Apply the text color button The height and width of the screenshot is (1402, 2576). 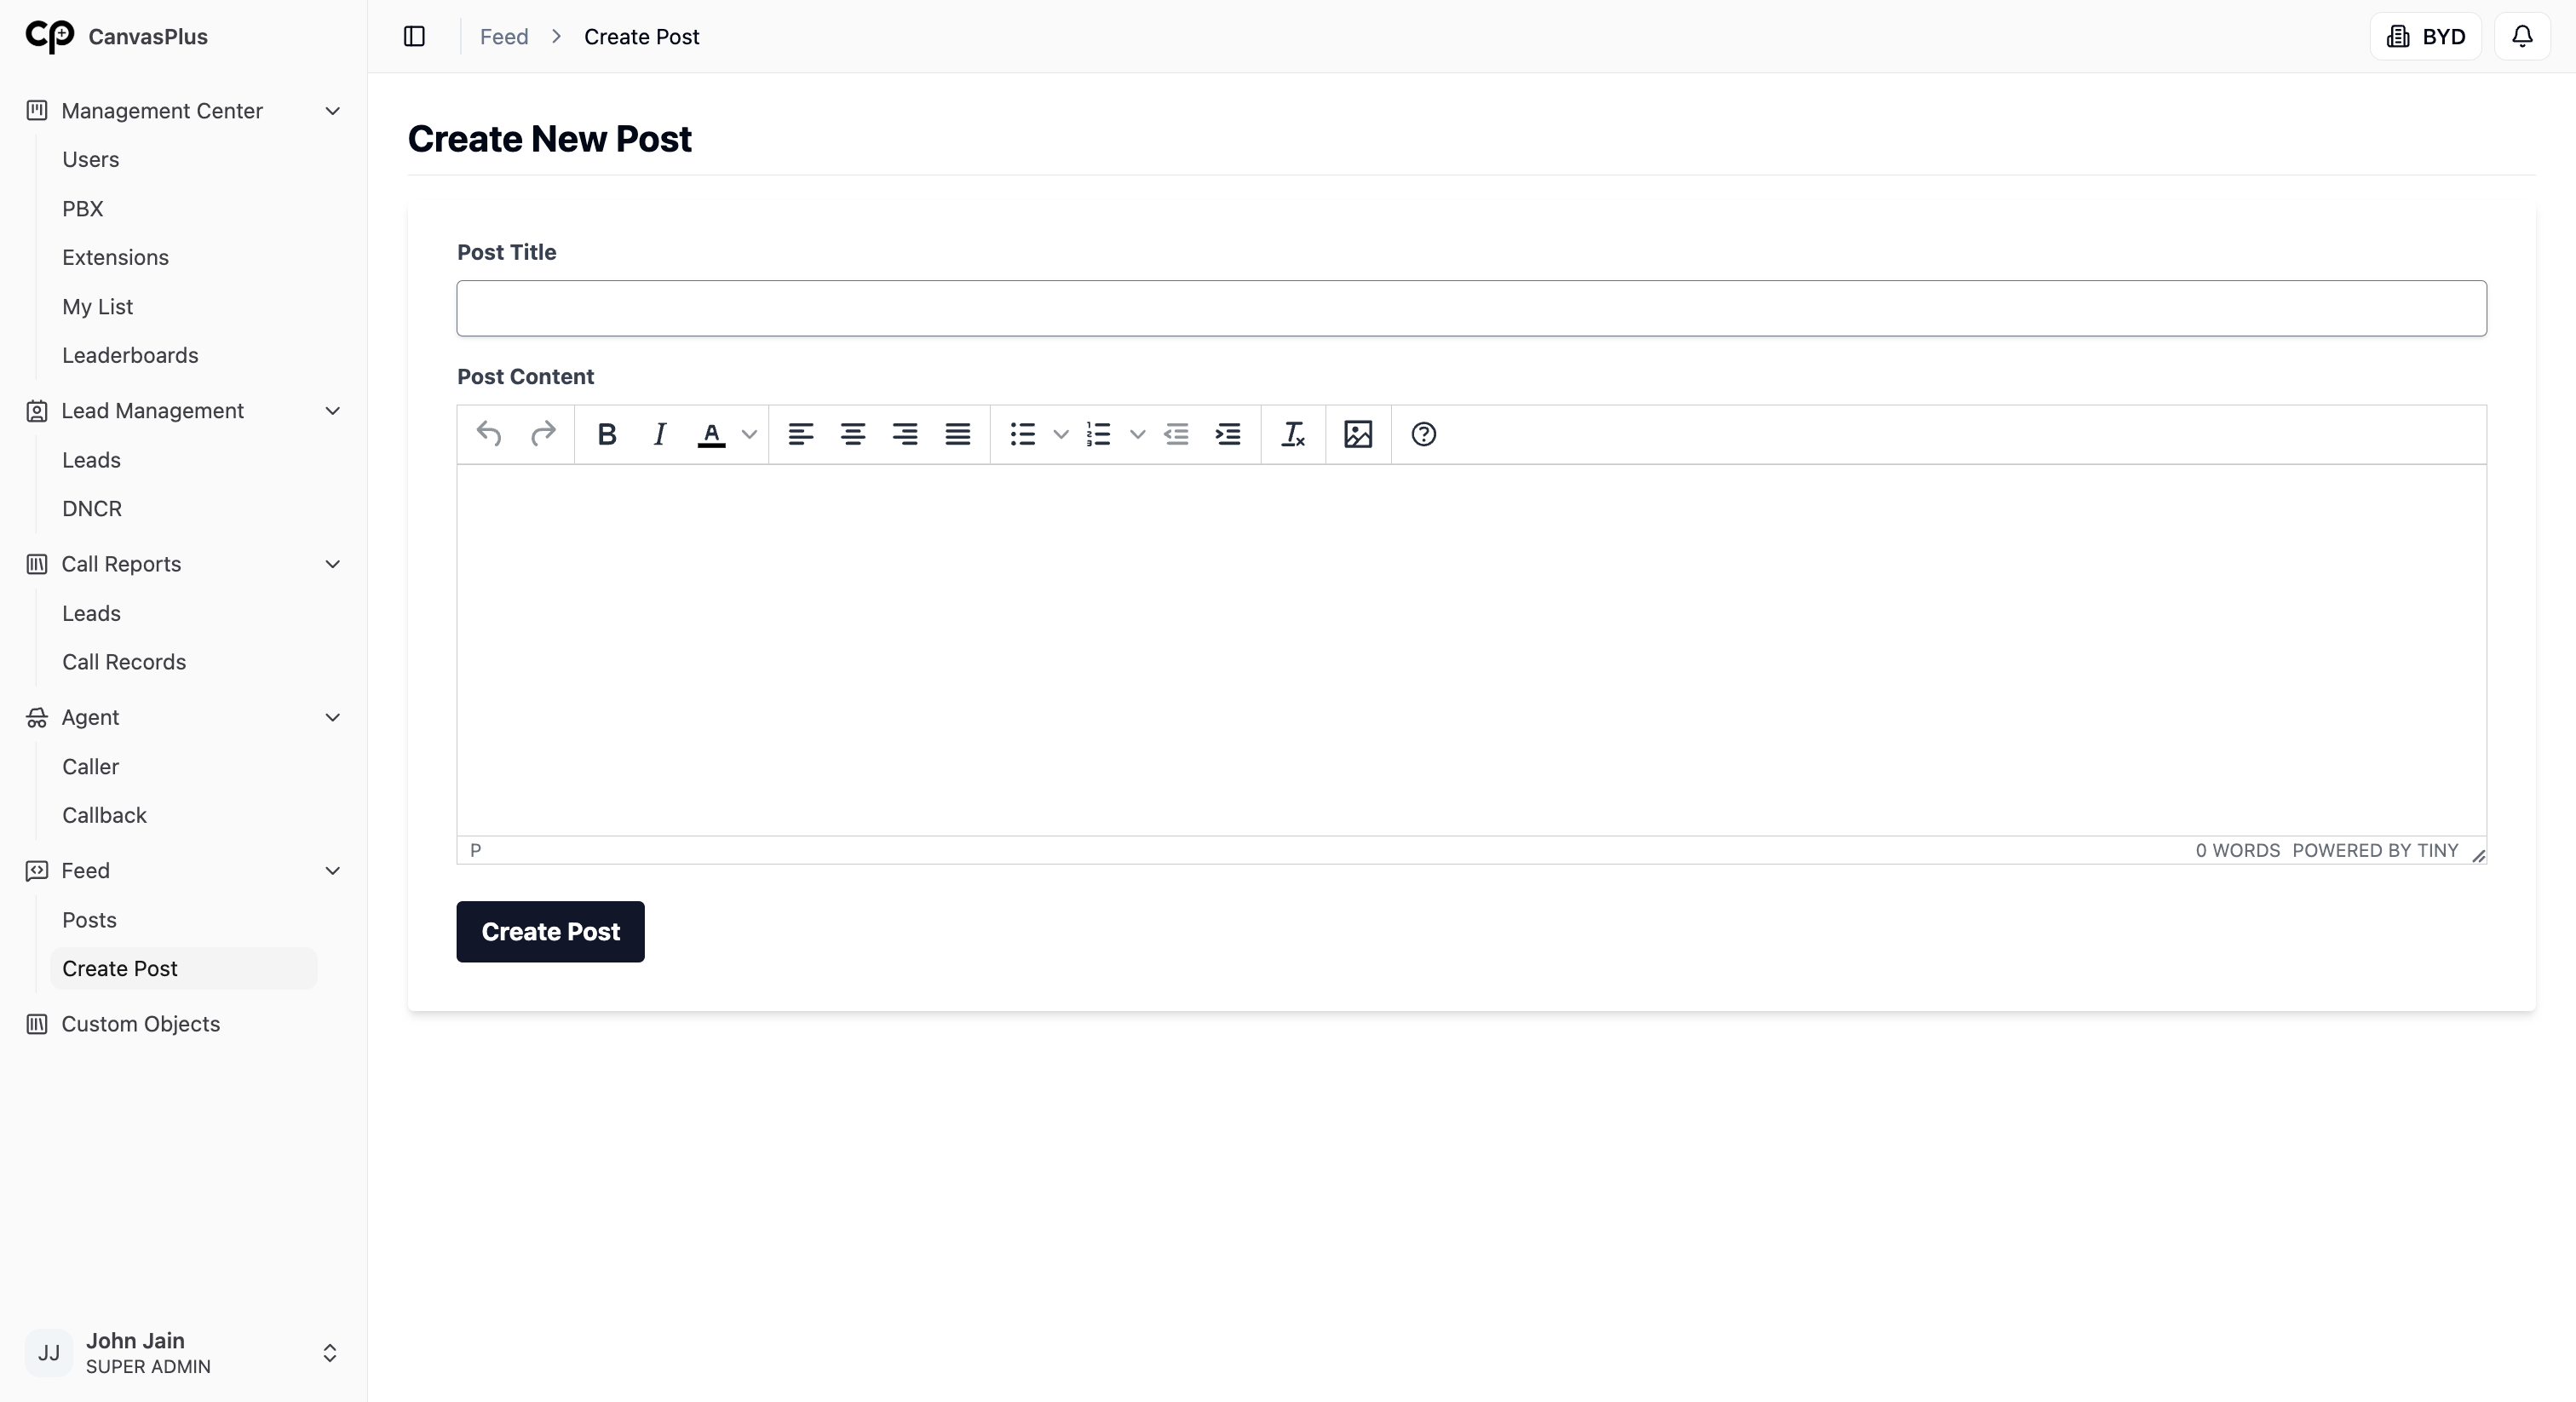711,434
